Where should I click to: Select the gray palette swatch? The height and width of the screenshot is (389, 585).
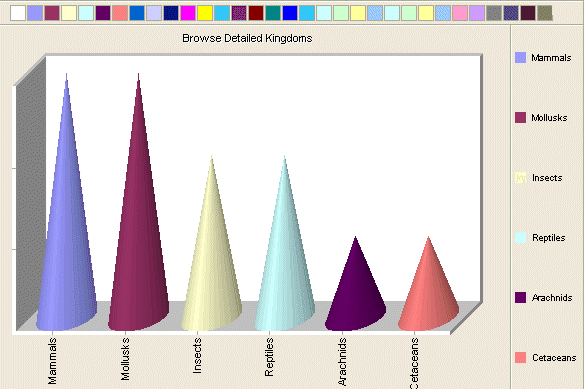494,13
